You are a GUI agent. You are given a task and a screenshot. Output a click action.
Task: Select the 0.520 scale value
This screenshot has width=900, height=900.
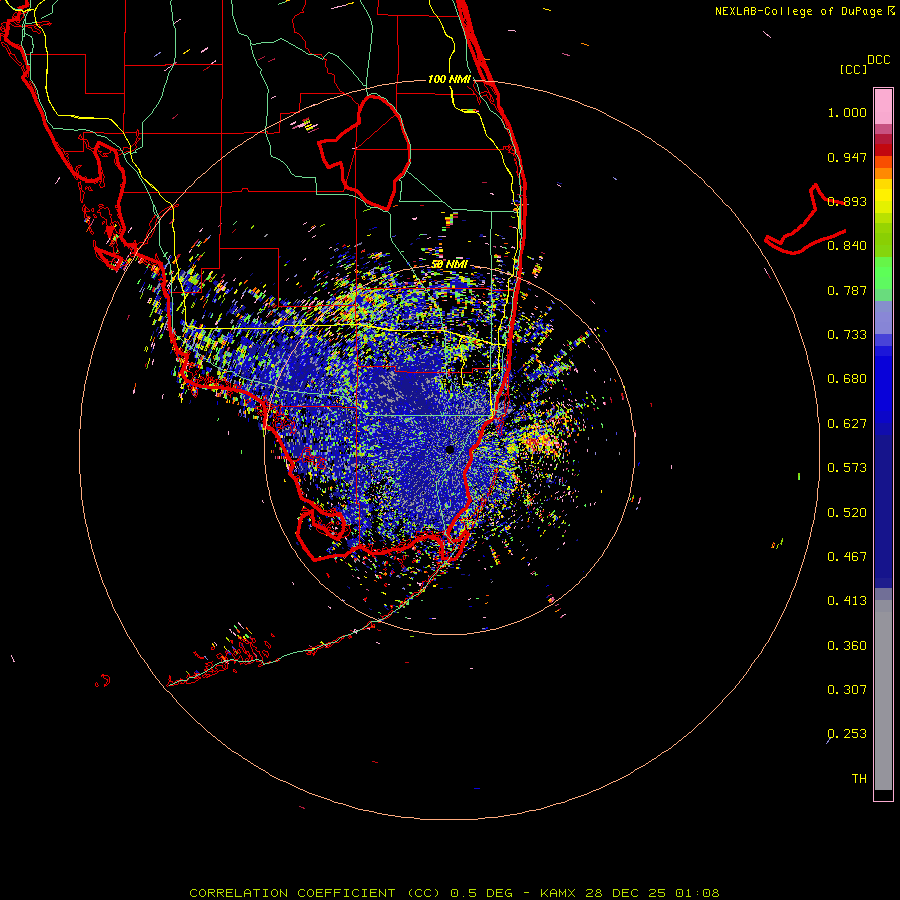pyautogui.click(x=847, y=513)
